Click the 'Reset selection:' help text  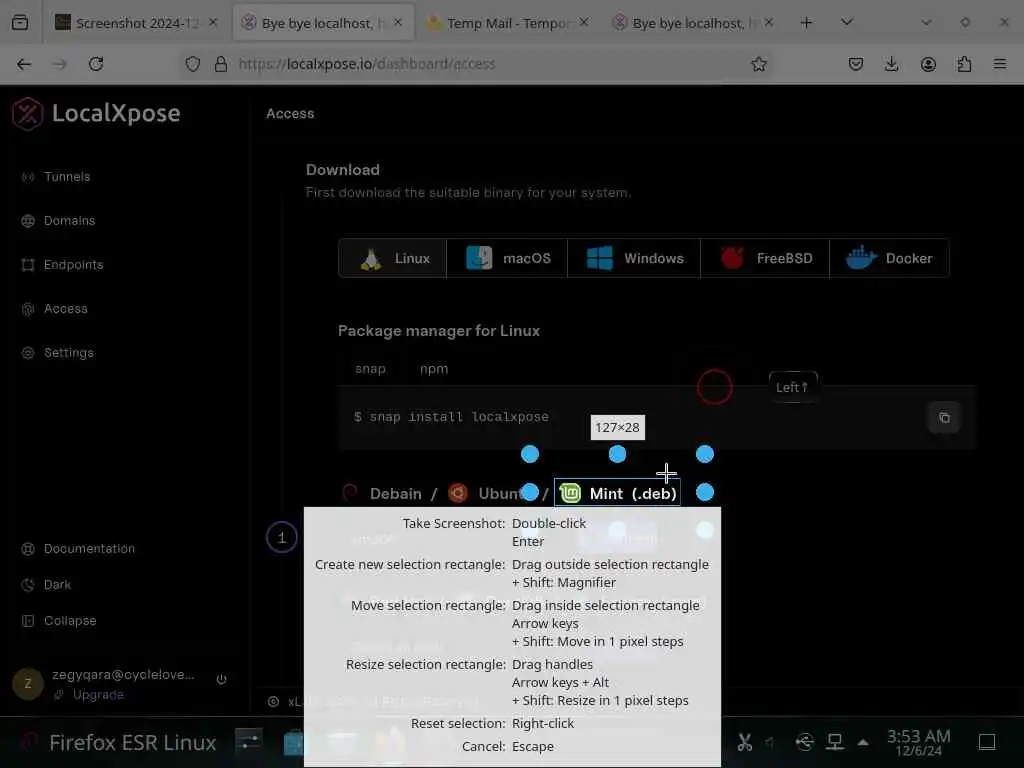point(458,724)
